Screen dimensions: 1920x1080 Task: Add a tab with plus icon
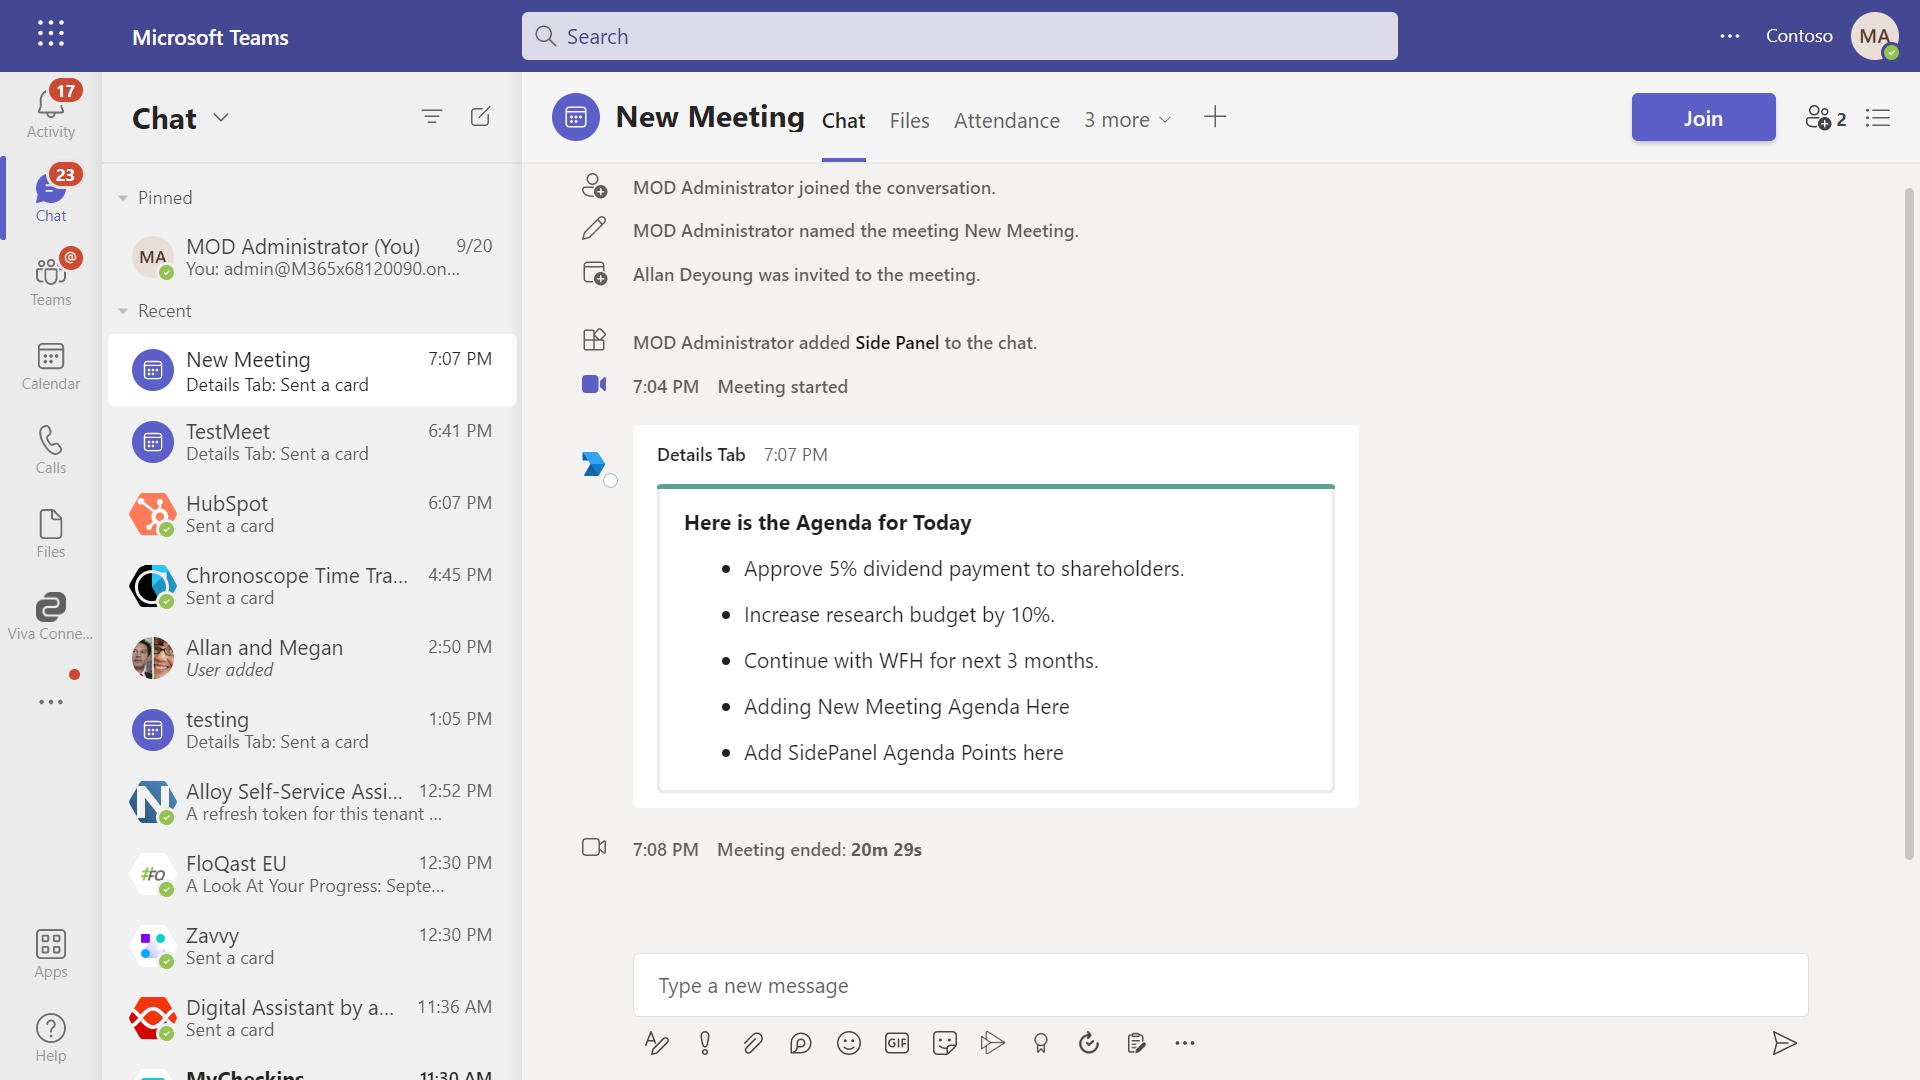click(1215, 117)
